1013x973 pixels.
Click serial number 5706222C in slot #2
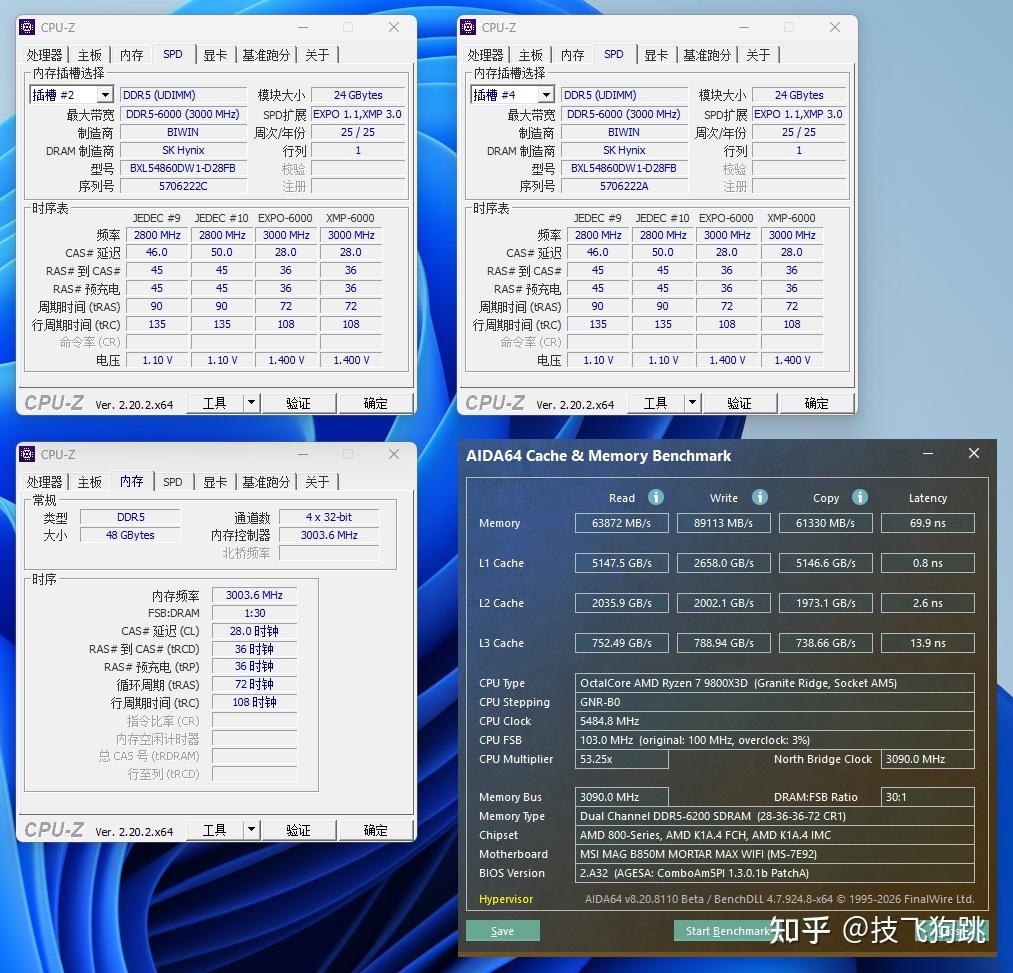point(183,186)
